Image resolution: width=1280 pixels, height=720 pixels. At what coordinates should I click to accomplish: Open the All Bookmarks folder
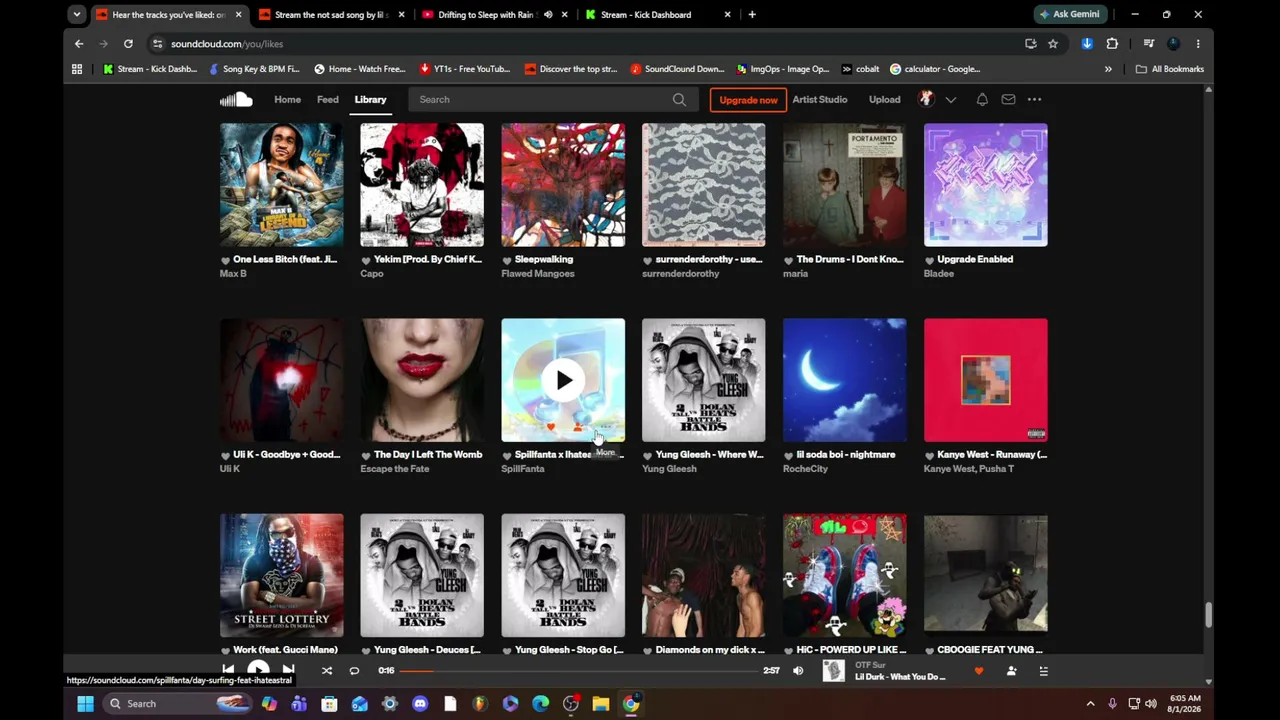click(x=1169, y=69)
